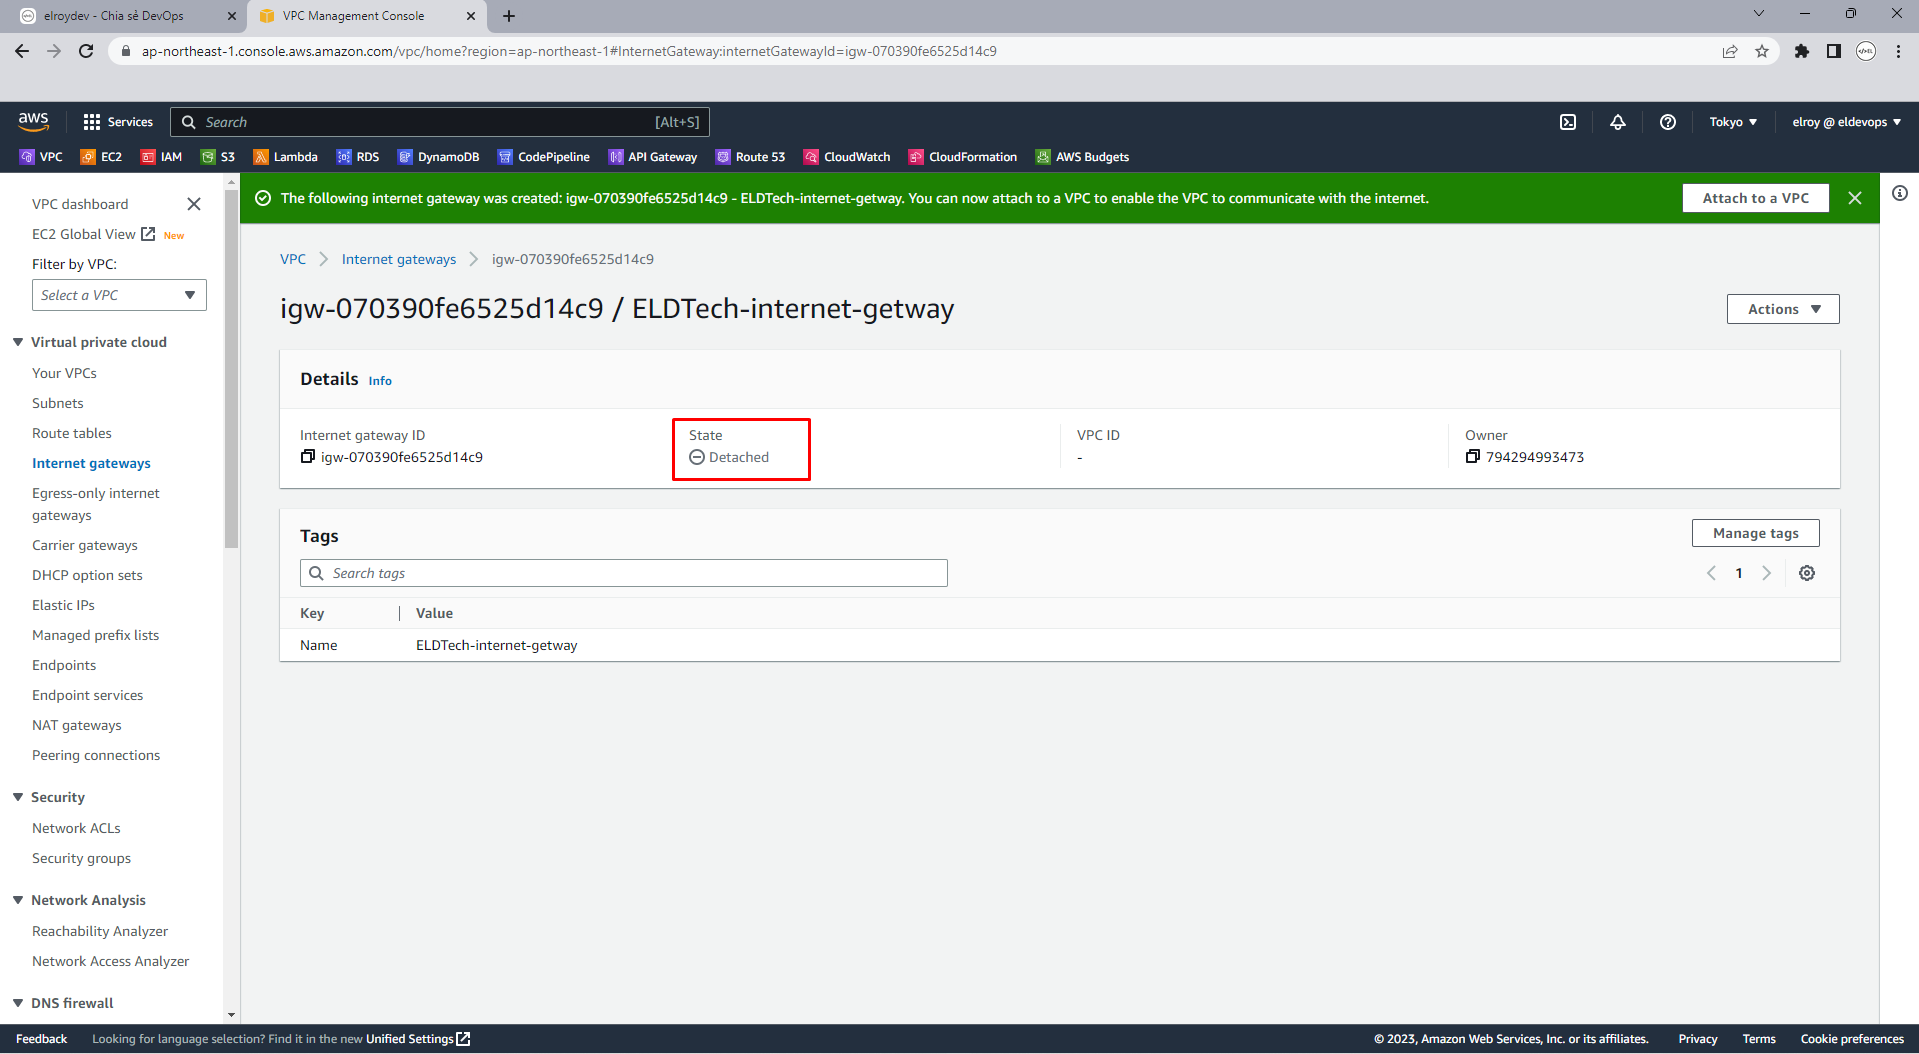Click Feedback in the footer
The width and height of the screenshot is (1919, 1054).
coord(42,1039)
